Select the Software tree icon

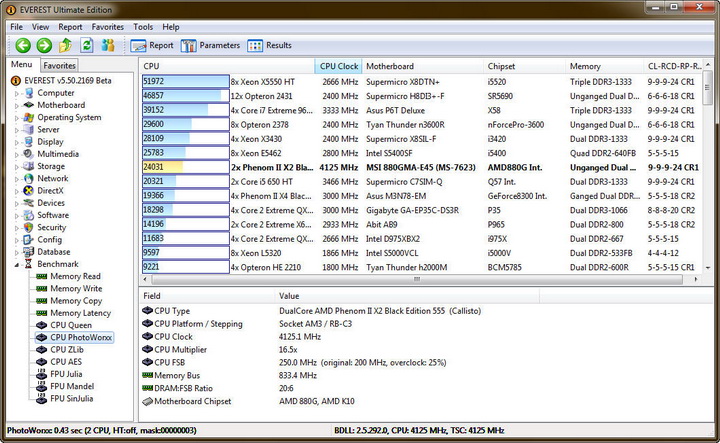coord(29,215)
